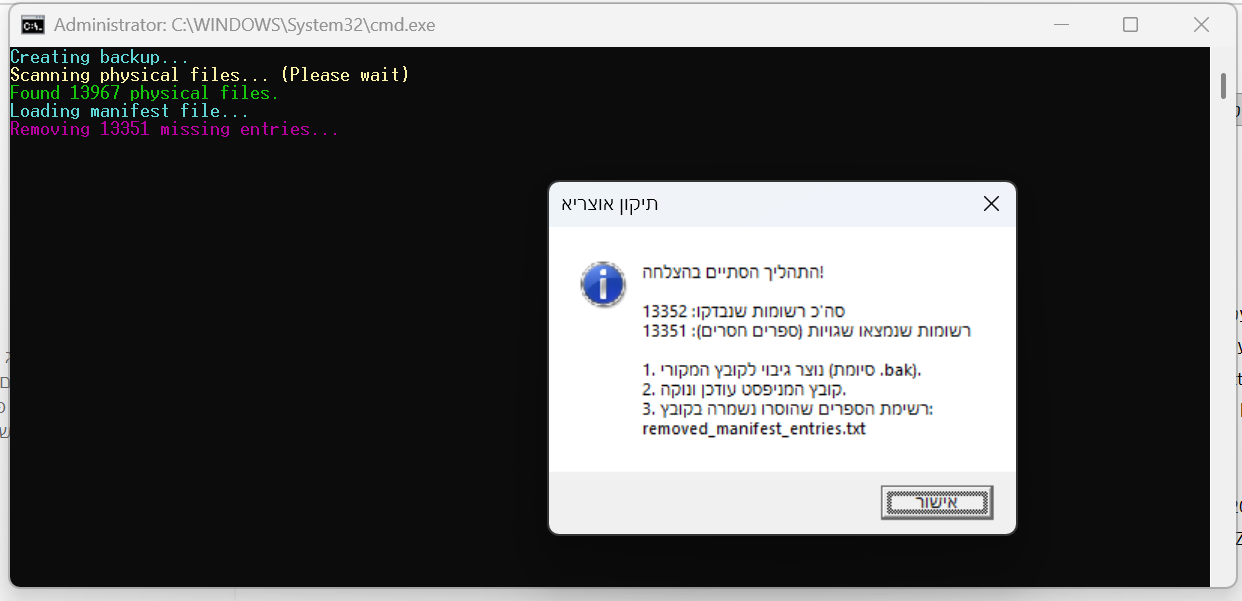Click the .bak backup created line

click(x=781, y=370)
